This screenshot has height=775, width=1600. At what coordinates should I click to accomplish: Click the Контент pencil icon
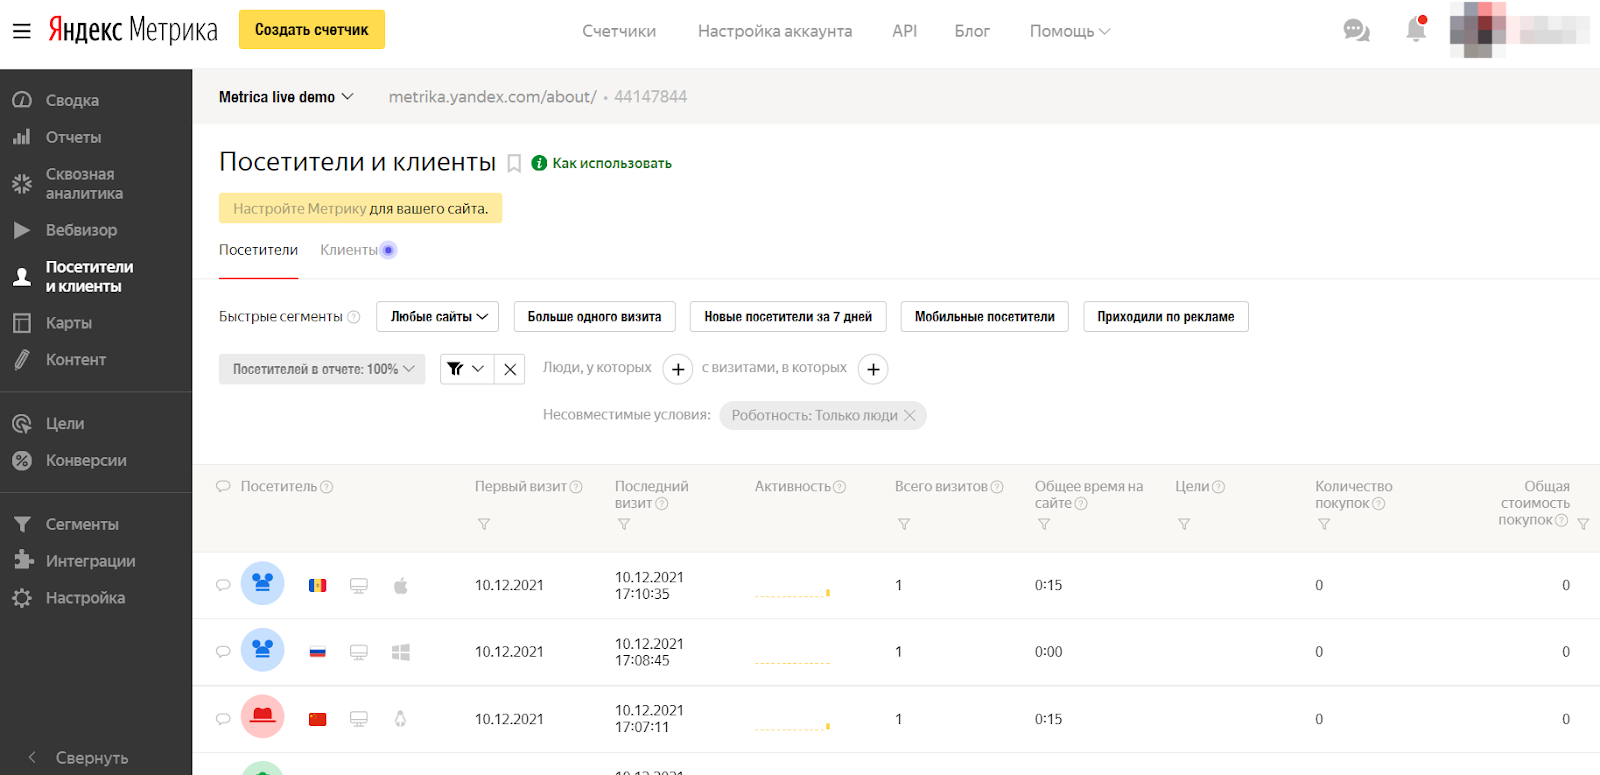pos(22,360)
